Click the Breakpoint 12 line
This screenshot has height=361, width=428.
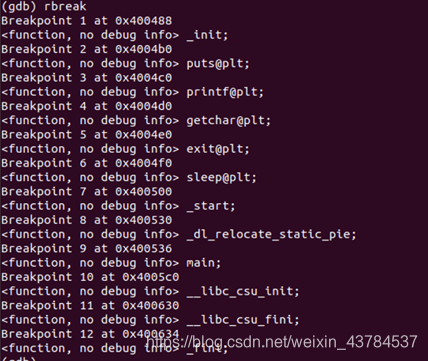pos(90,334)
